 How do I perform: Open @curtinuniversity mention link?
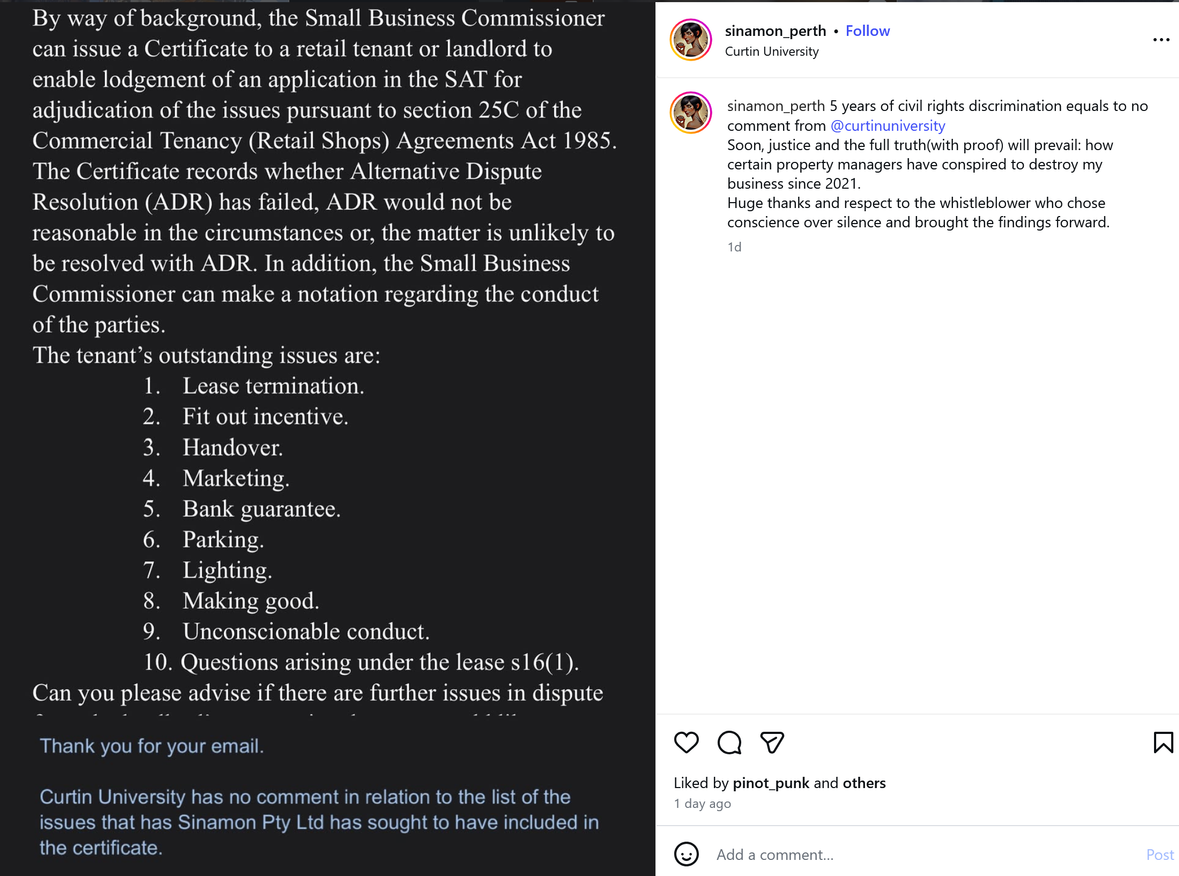tap(887, 126)
